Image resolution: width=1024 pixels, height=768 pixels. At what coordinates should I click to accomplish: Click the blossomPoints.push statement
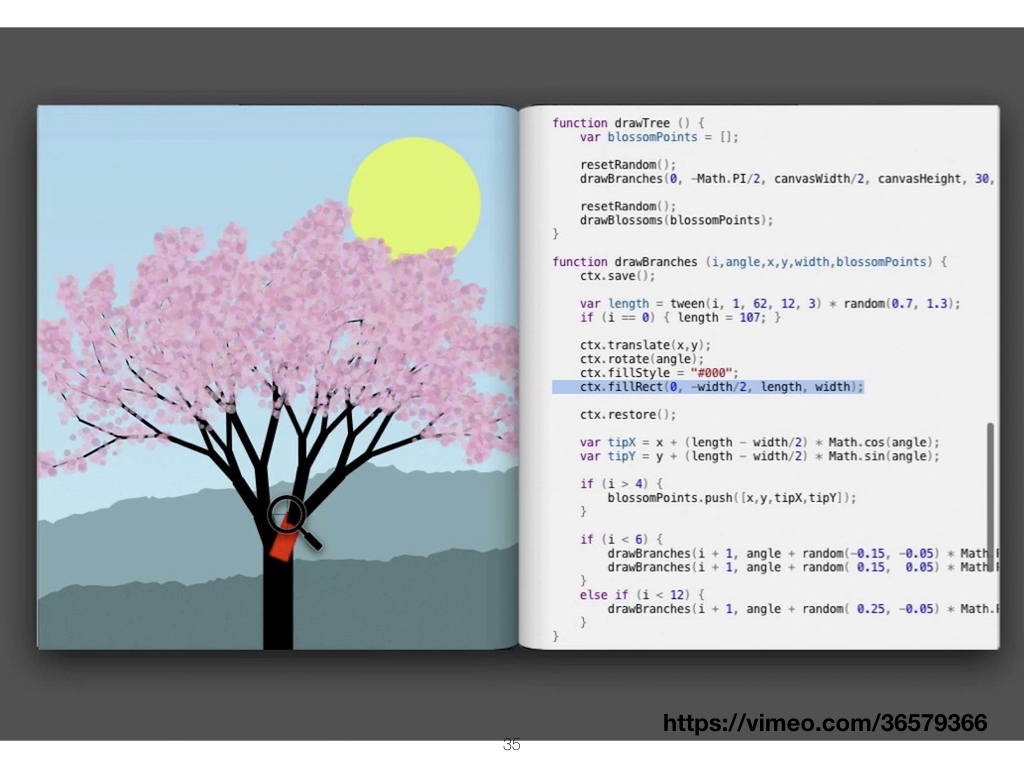(x=732, y=498)
